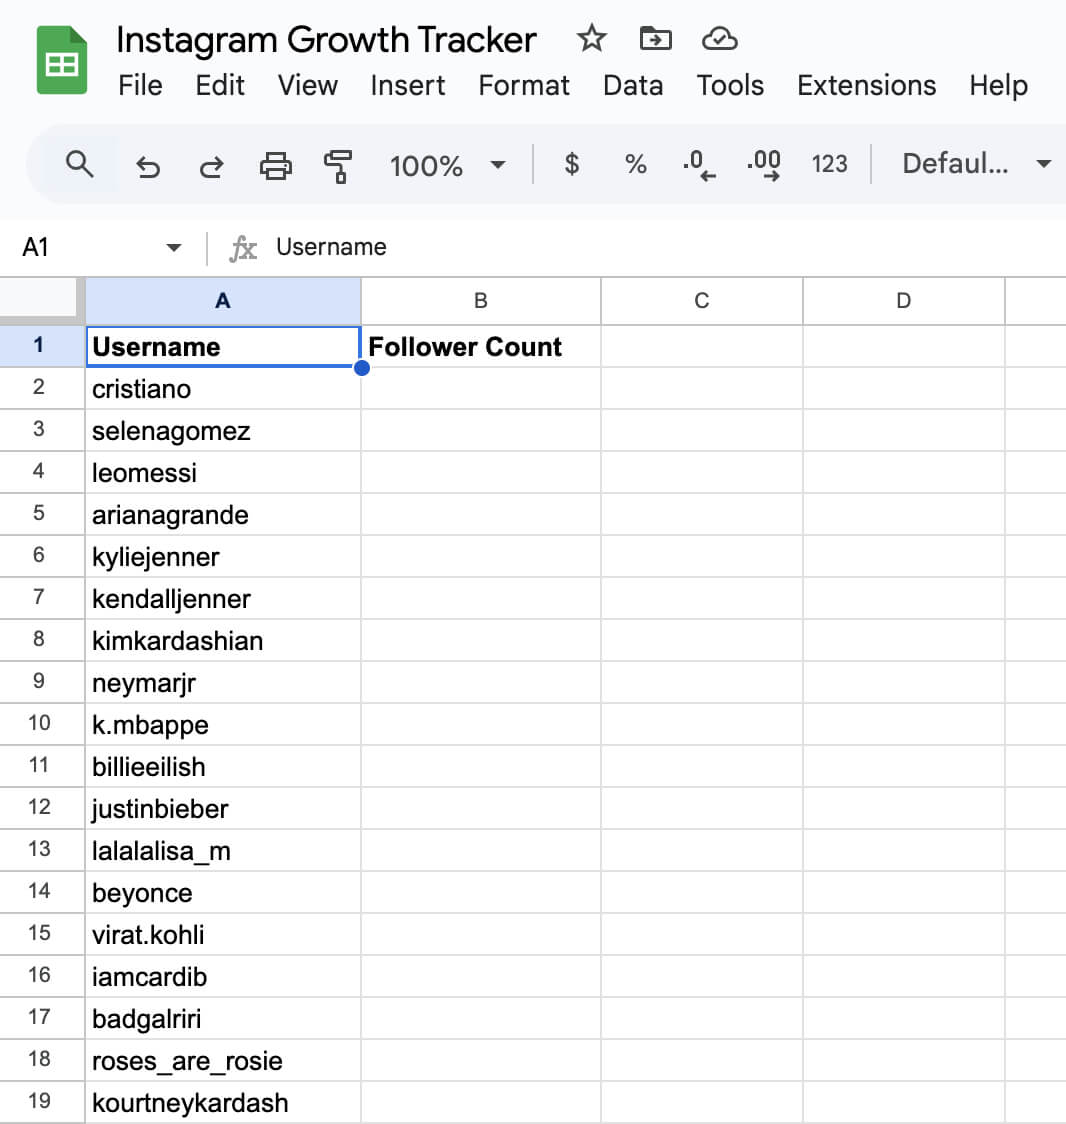Screen dimensions: 1066x1124
Task: Select the beyonce cell
Action: click(223, 892)
